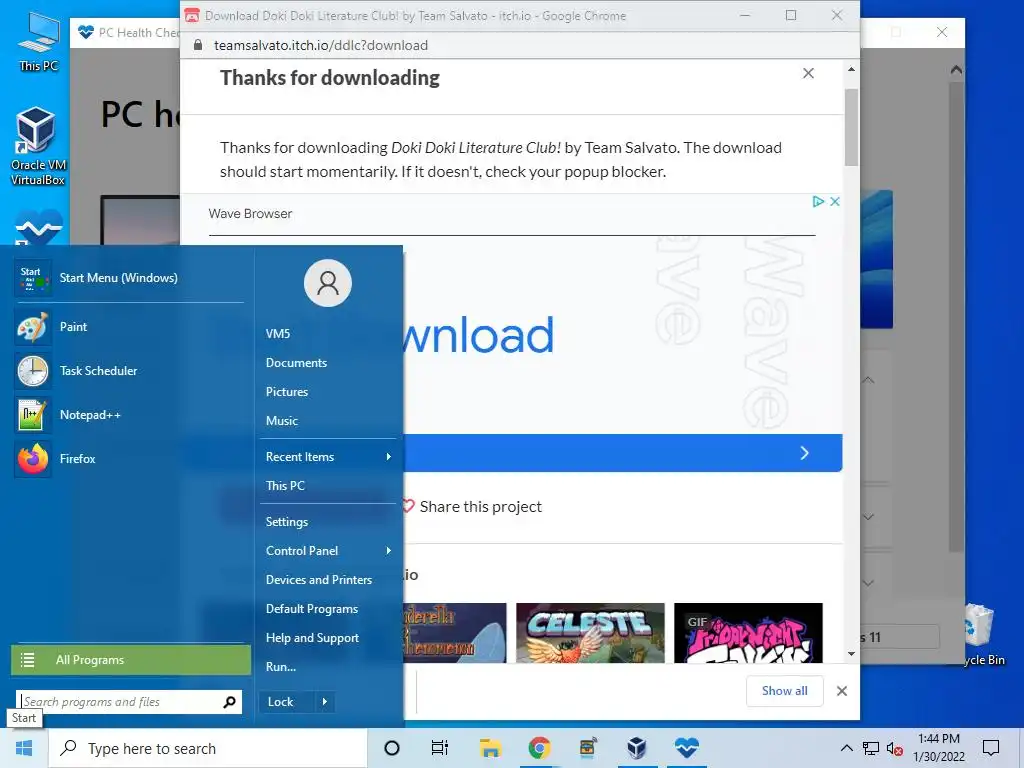Click the taskbar Type here to search box

[x=208, y=748]
